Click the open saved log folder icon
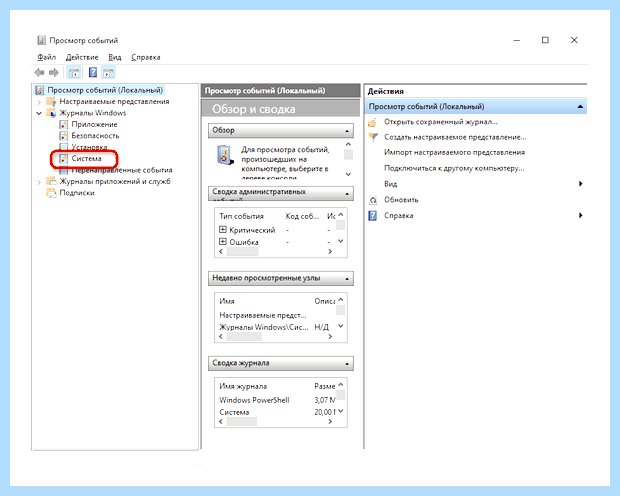The width and height of the screenshot is (620, 496). click(x=372, y=122)
